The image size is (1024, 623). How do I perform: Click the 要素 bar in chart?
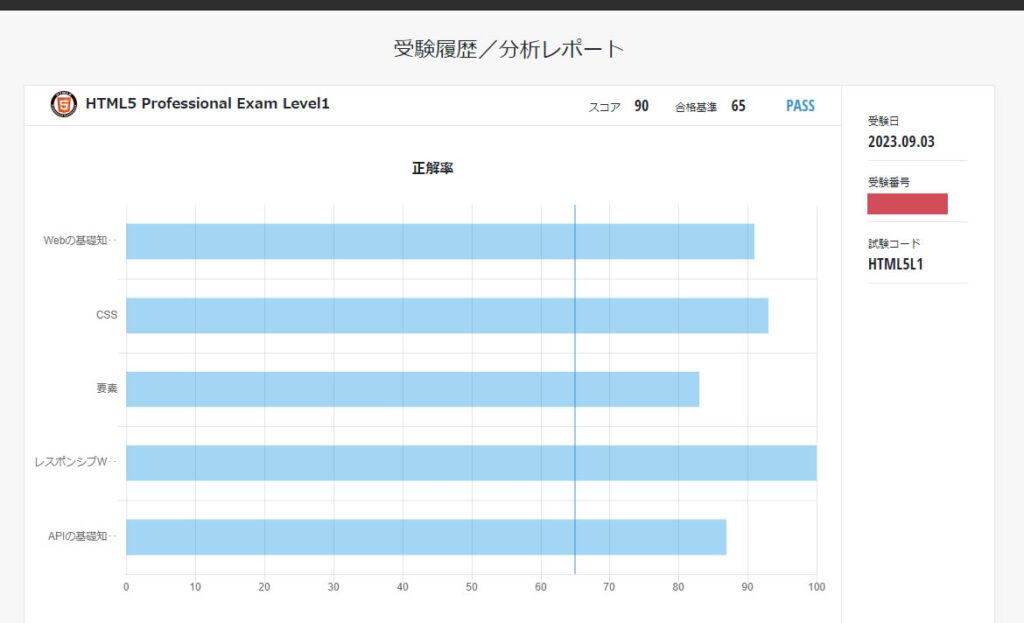[x=413, y=389]
